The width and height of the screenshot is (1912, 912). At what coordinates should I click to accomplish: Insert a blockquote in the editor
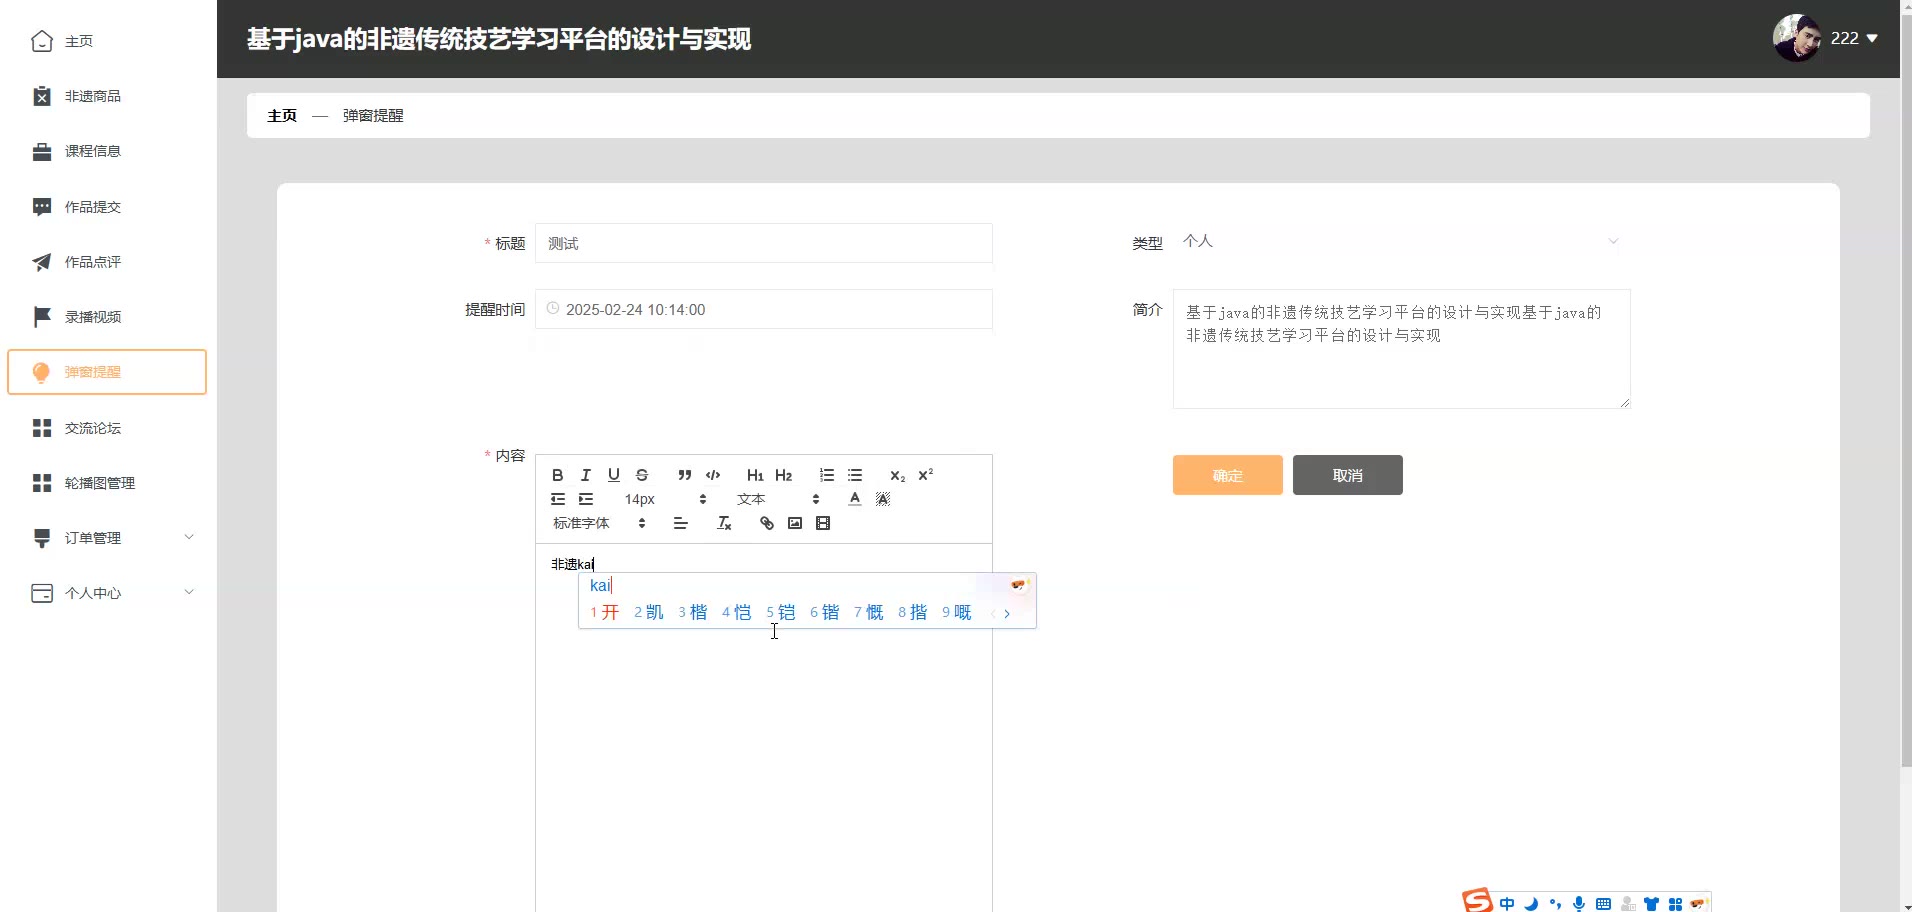684,475
